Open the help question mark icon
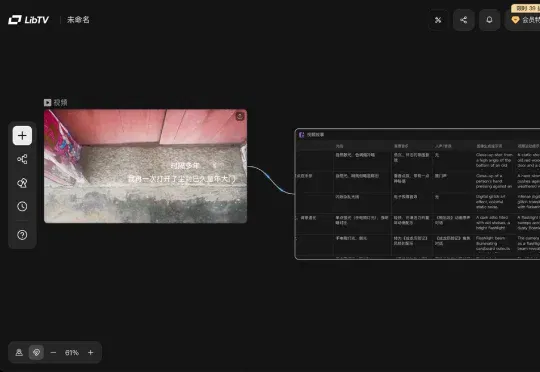The image size is (540, 372). 22,235
